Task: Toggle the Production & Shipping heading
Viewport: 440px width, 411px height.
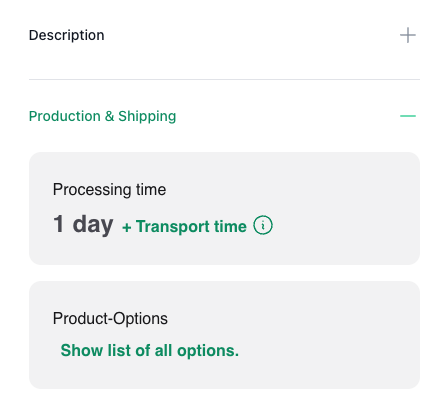Action: click(102, 116)
